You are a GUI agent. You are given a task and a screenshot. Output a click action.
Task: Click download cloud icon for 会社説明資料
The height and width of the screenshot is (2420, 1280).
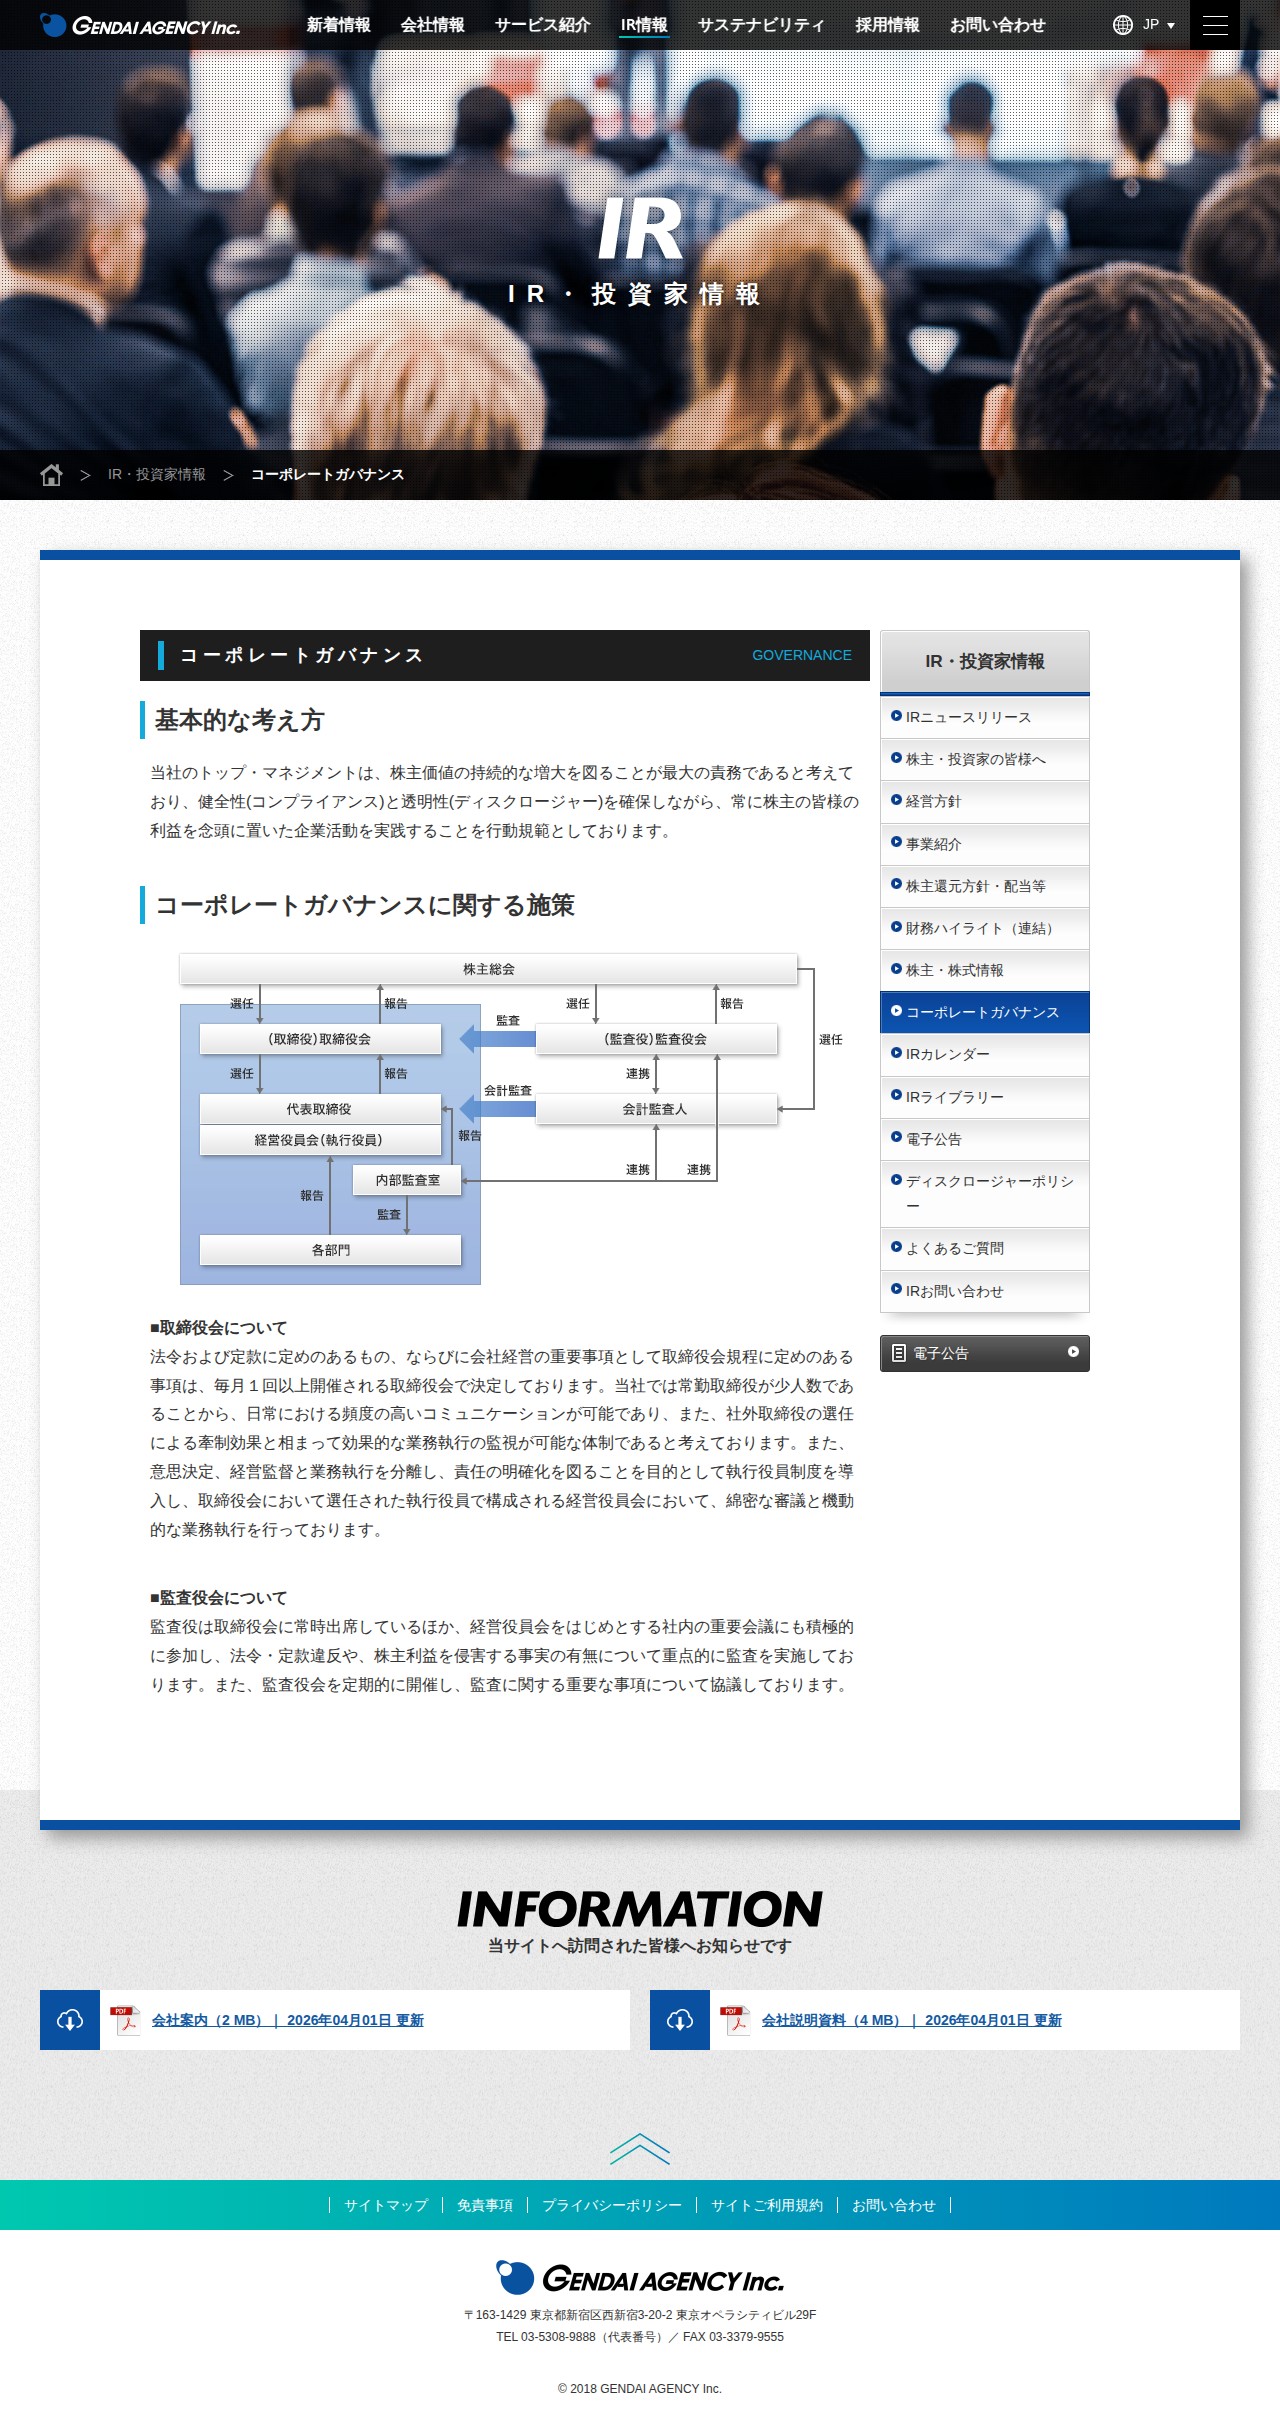pos(680,2020)
